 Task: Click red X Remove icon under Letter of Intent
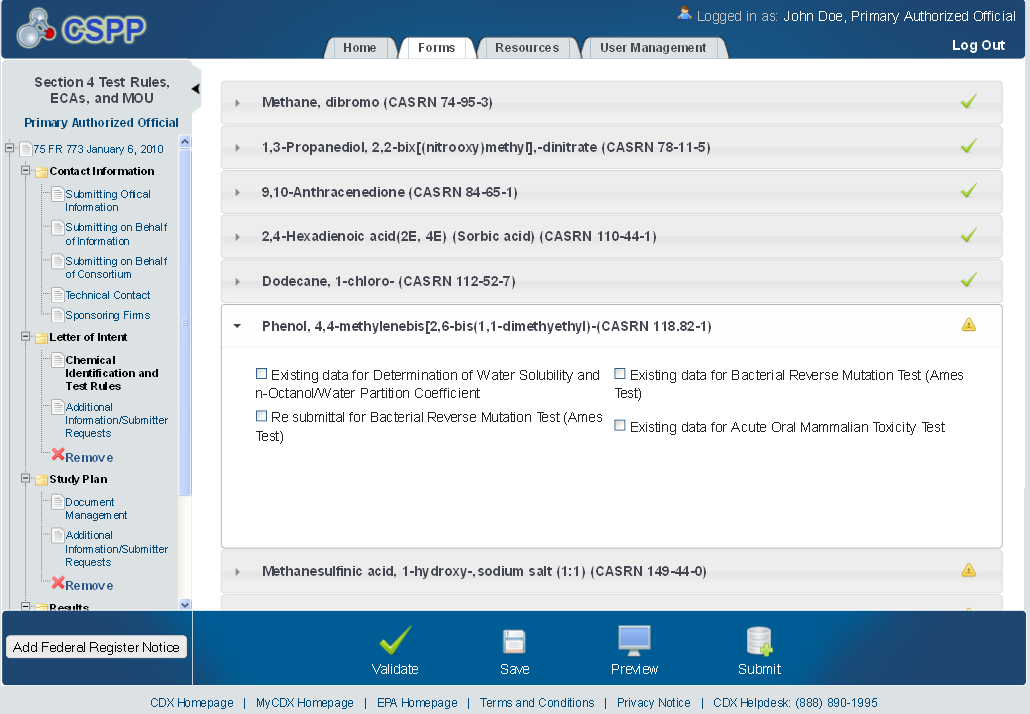pyautogui.click(x=58, y=456)
